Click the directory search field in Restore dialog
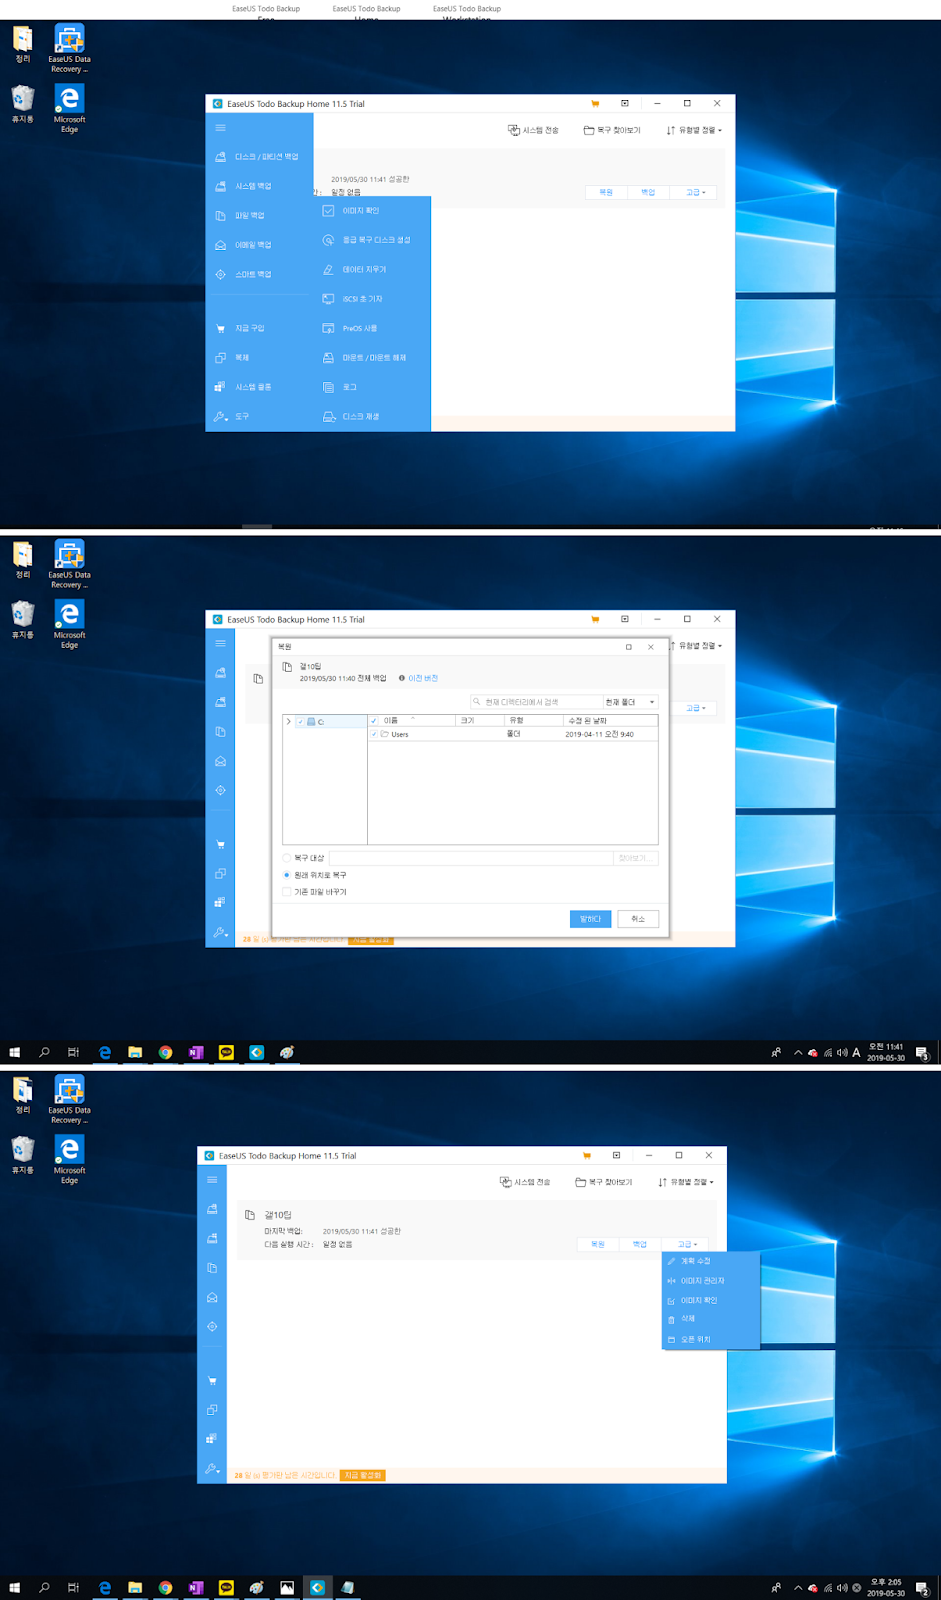The image size is (941, 1600). [x=537, y=702]
